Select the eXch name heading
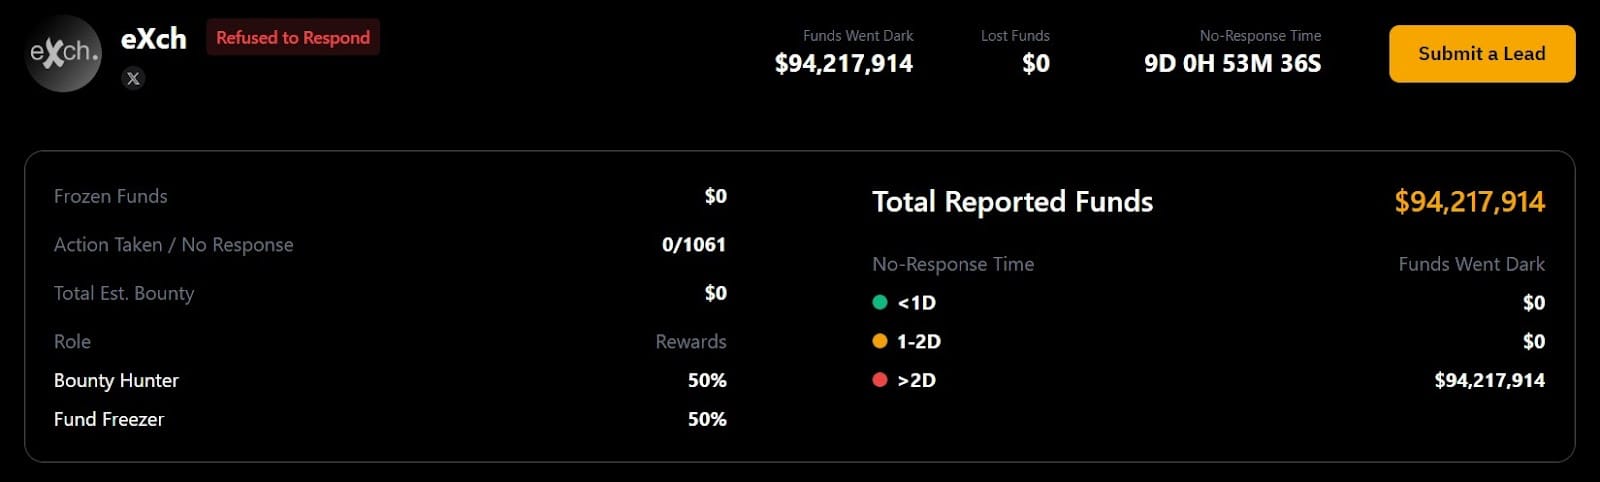 point(154,39)
